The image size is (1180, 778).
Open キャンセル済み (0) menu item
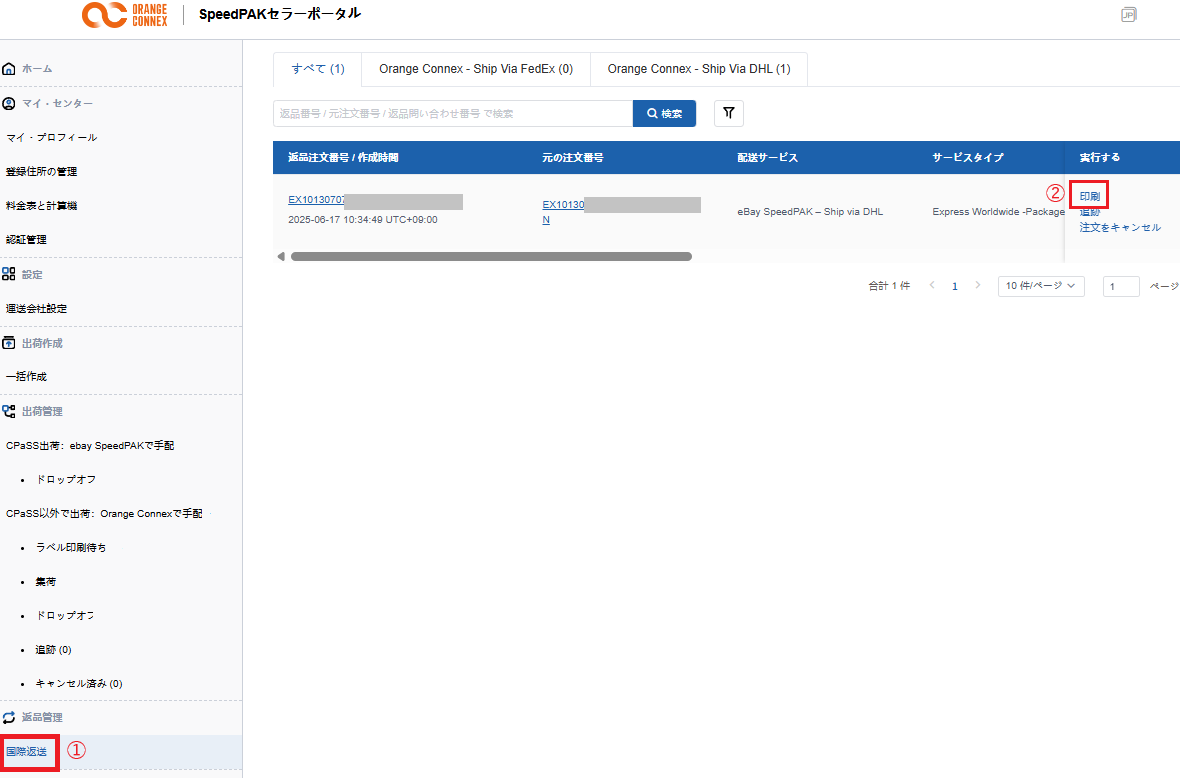coord(79,683)
